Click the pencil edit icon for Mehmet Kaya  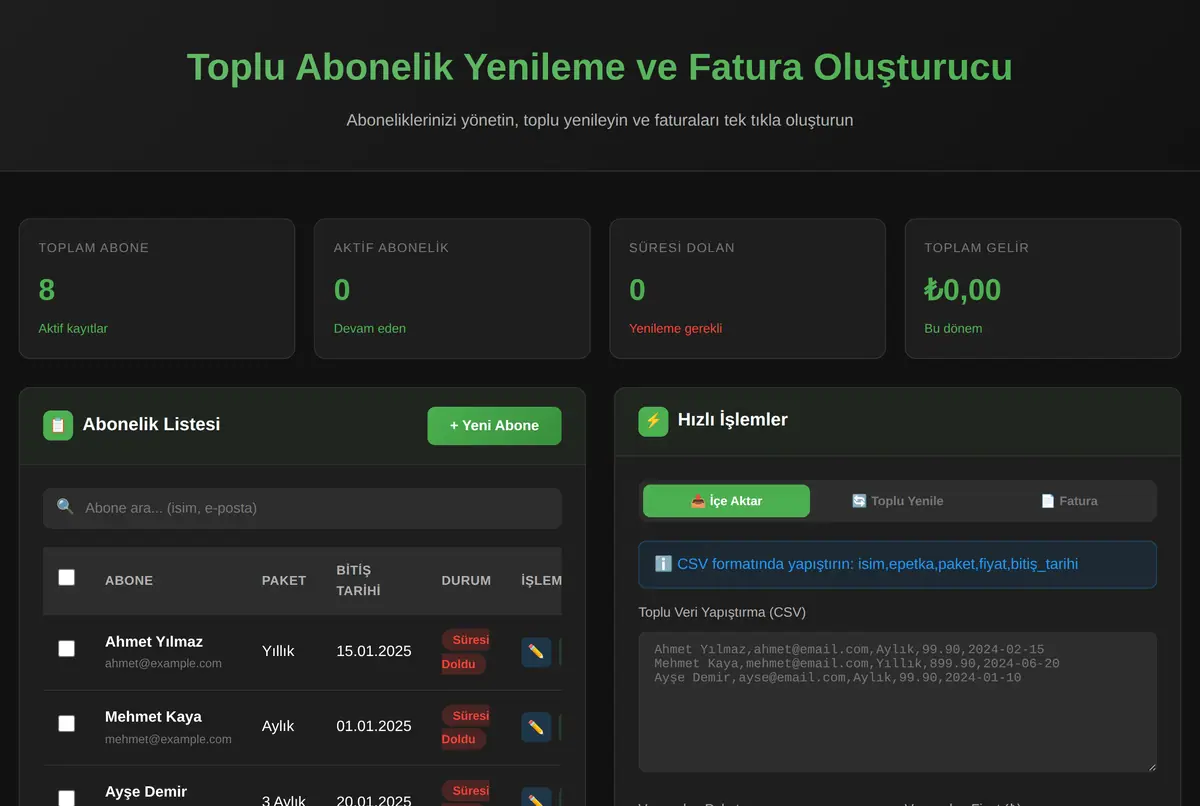coord(536,727)
